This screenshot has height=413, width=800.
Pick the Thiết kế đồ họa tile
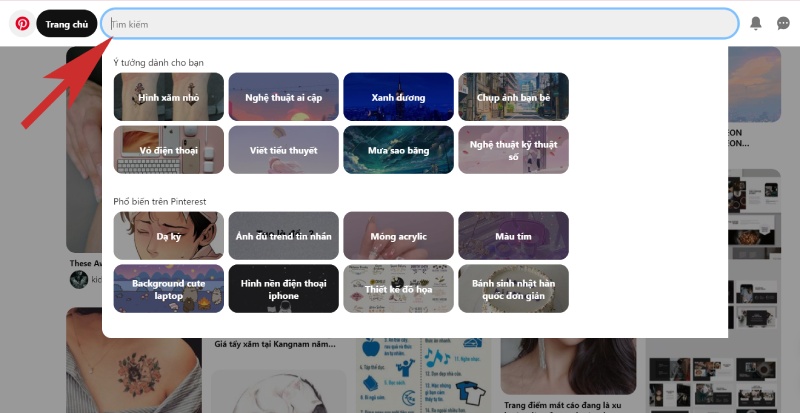tap(398, 289)
